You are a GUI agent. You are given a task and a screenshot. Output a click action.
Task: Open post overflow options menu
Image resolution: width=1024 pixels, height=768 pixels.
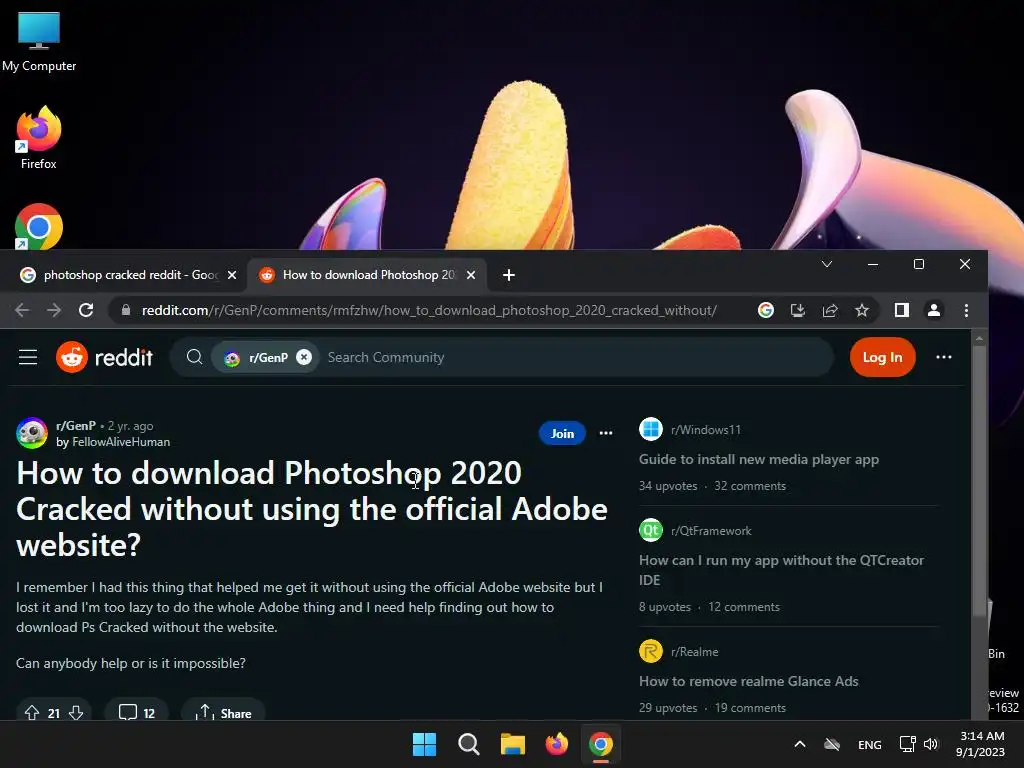606,433
